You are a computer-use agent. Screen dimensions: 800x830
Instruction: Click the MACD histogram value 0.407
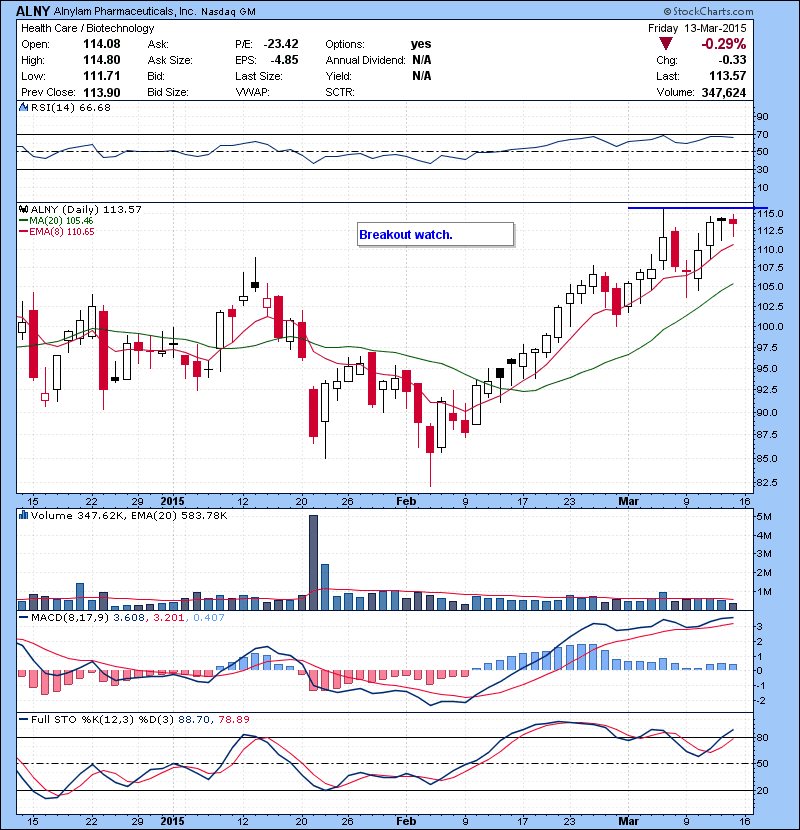[x=209, y=618]
